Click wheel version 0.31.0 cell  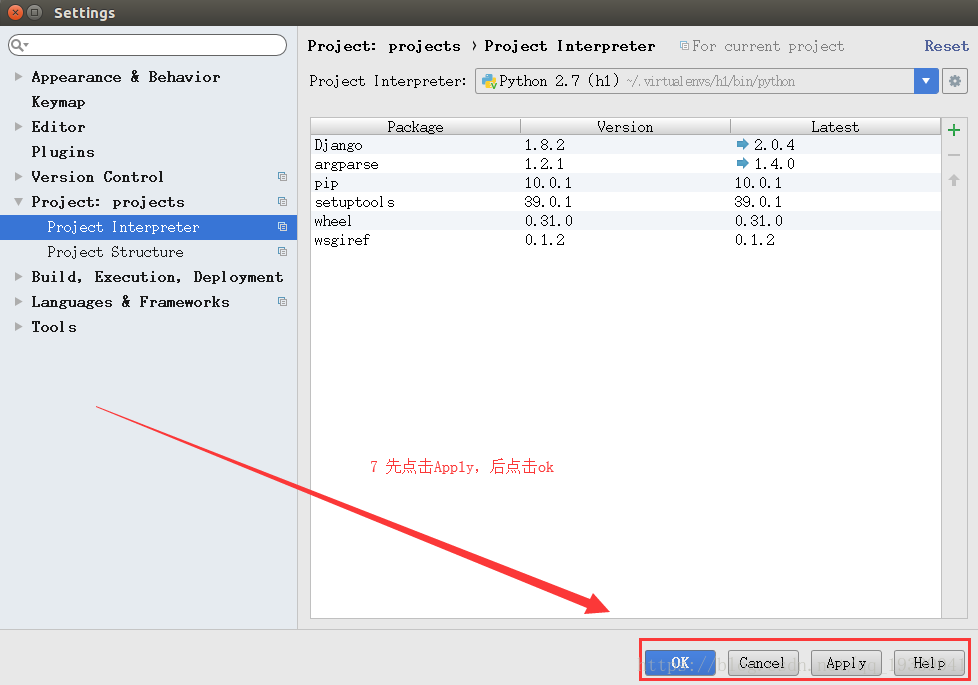pos(548,221)
